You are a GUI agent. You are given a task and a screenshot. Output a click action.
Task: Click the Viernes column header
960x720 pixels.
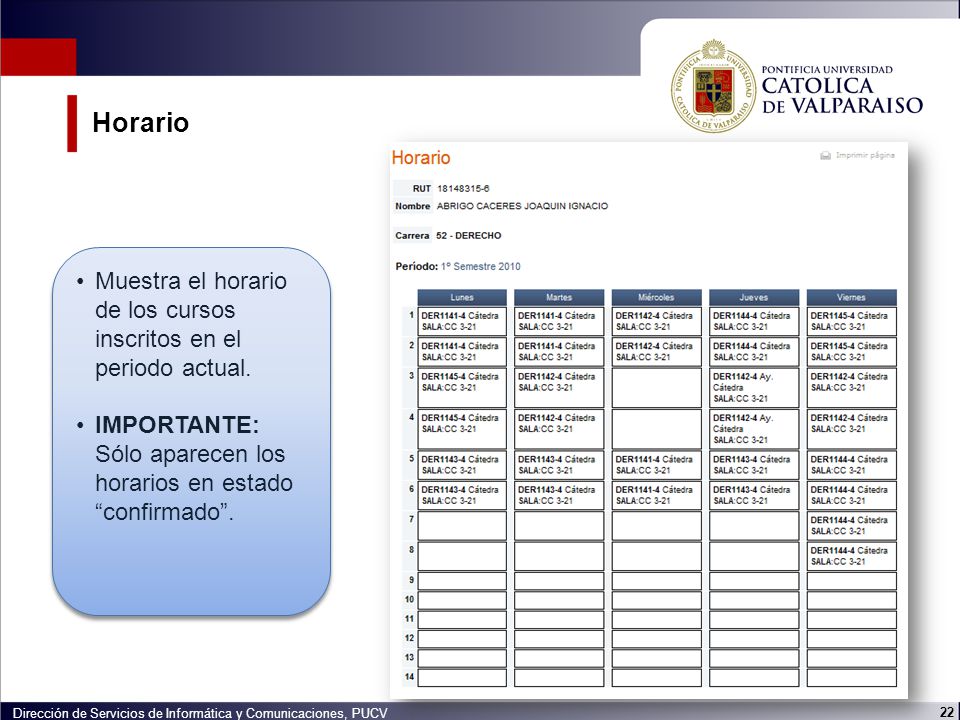tap(851, 297)
